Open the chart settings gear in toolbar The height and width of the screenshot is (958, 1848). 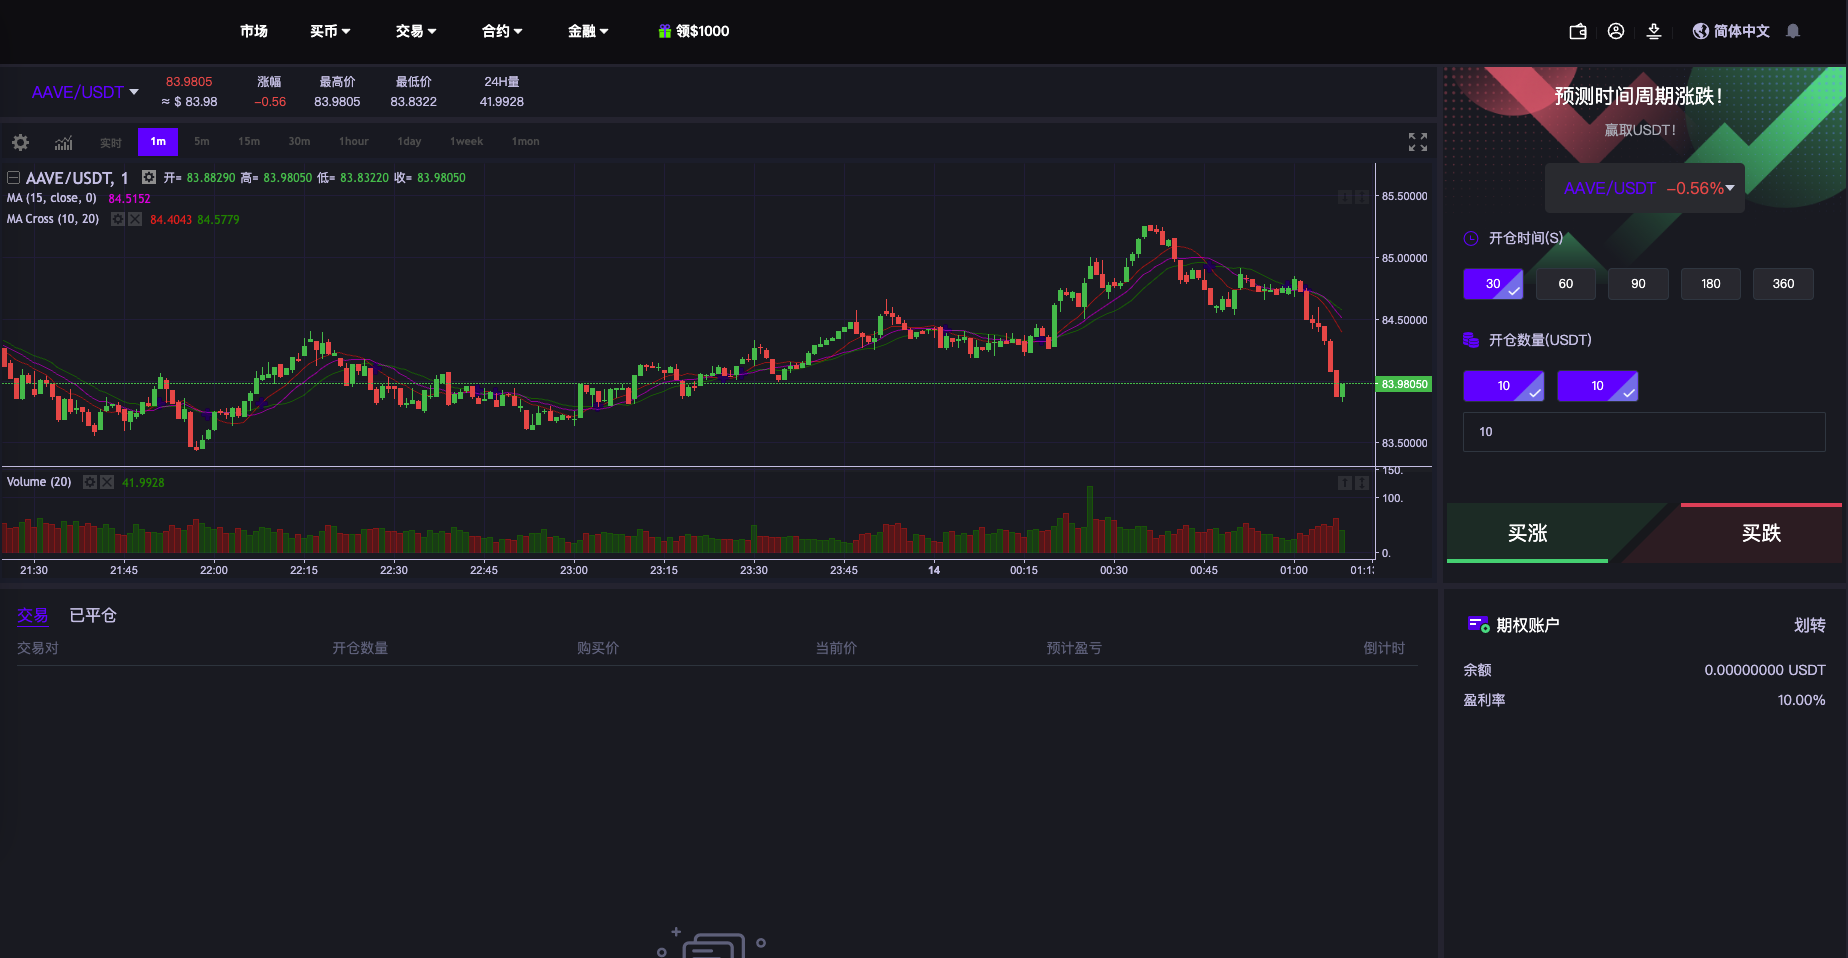[20, 142]
